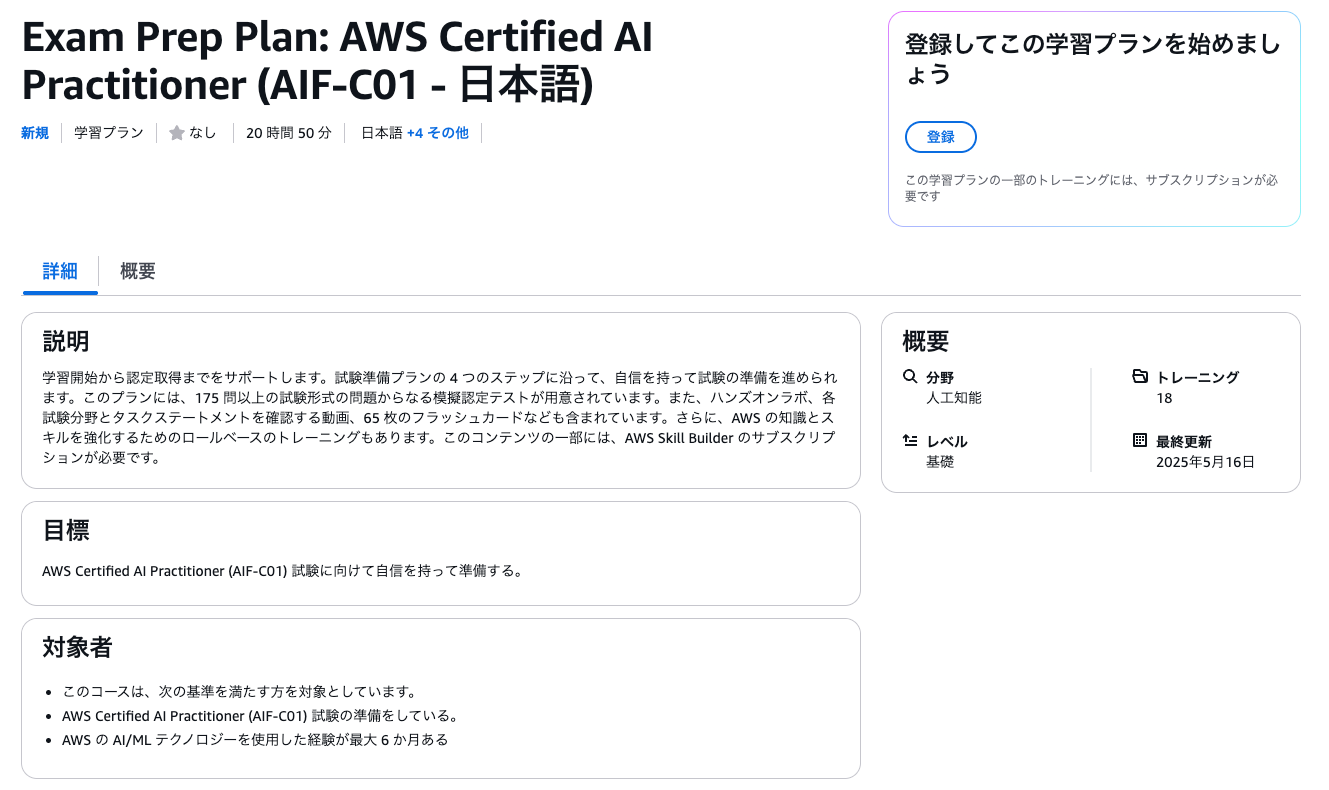This screenshot has height=790, width=1329.
Task: Click the 学習プラン type label
Action: pyautogui.click(x=109, y=133)
